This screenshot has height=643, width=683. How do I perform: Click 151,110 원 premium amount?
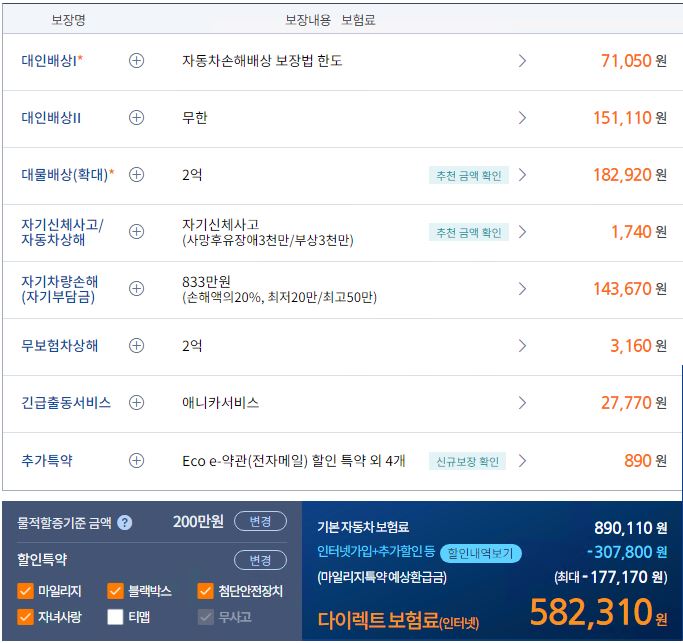(630, 118)
